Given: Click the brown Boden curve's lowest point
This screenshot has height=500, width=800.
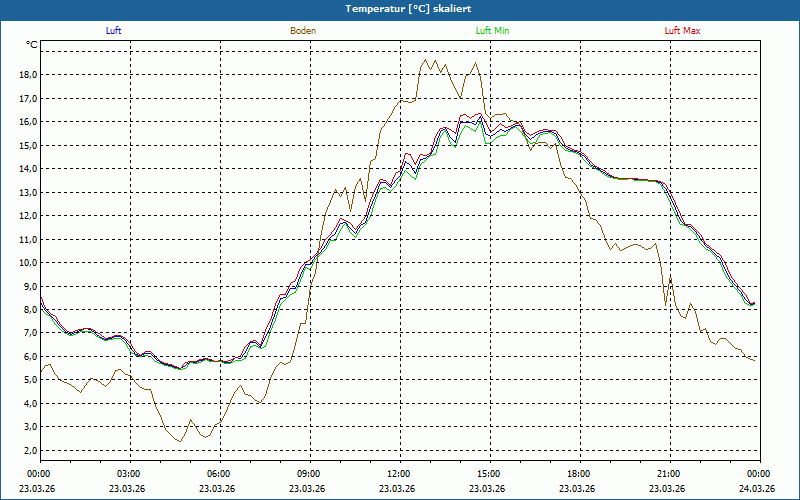Looking at the screenshot, I should pyautogui.click(x=180, y=441).
